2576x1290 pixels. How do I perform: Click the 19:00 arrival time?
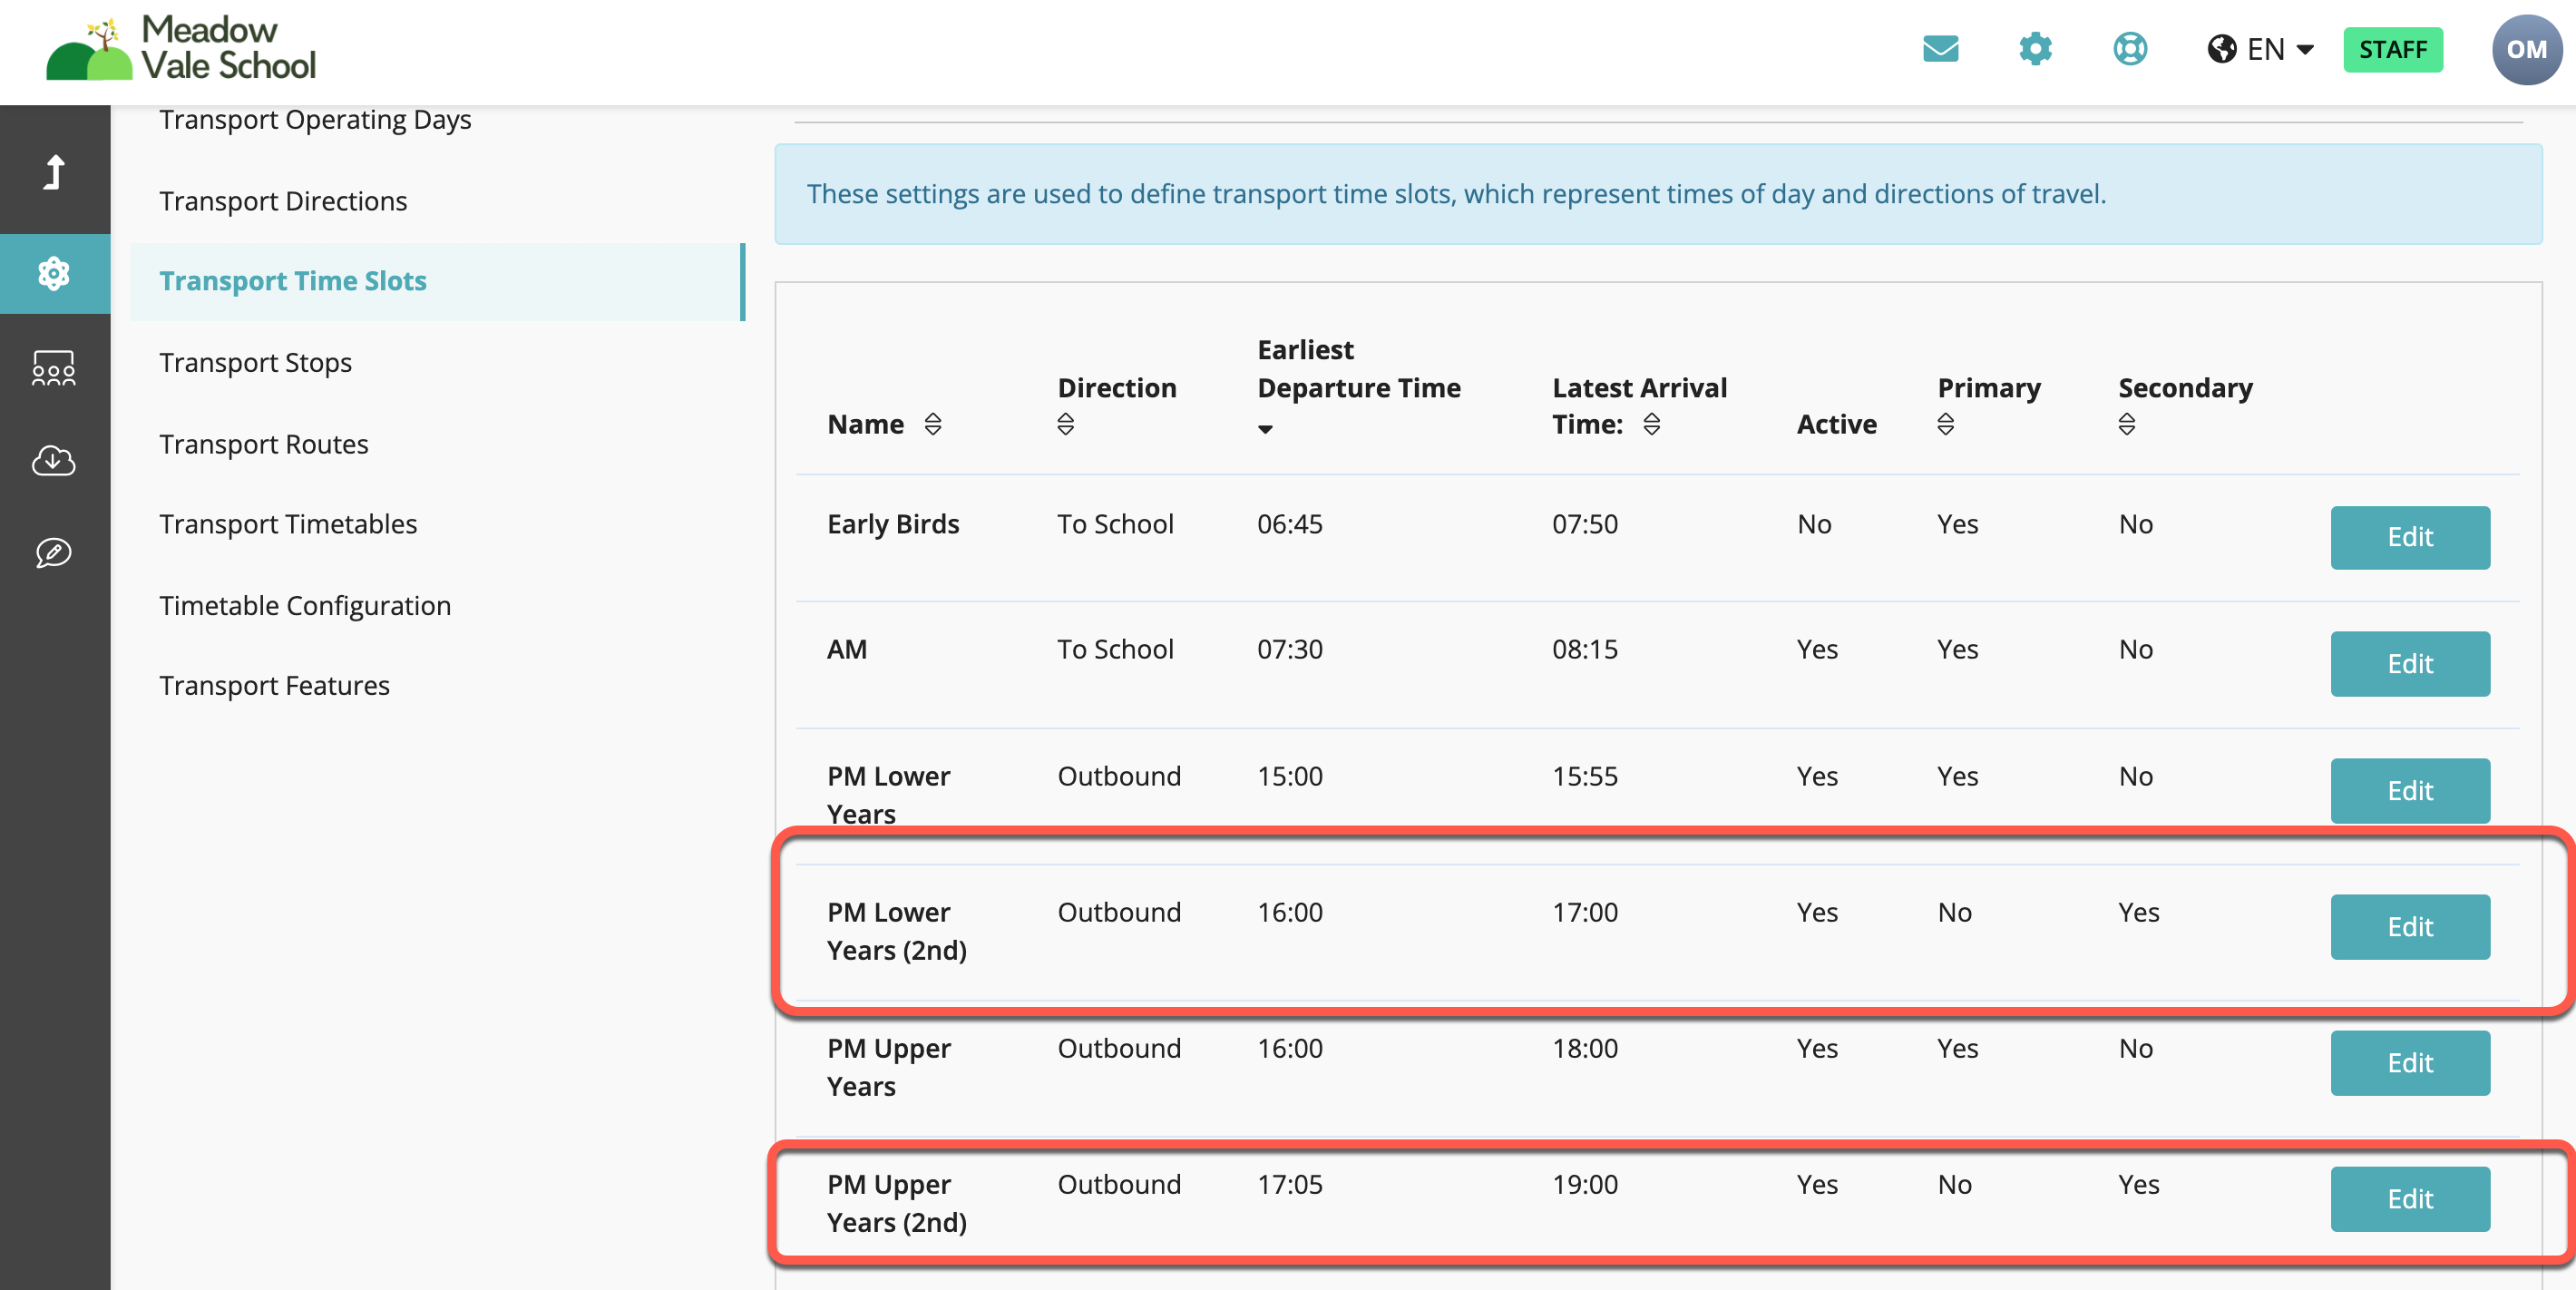(x=1584, y=1184)
